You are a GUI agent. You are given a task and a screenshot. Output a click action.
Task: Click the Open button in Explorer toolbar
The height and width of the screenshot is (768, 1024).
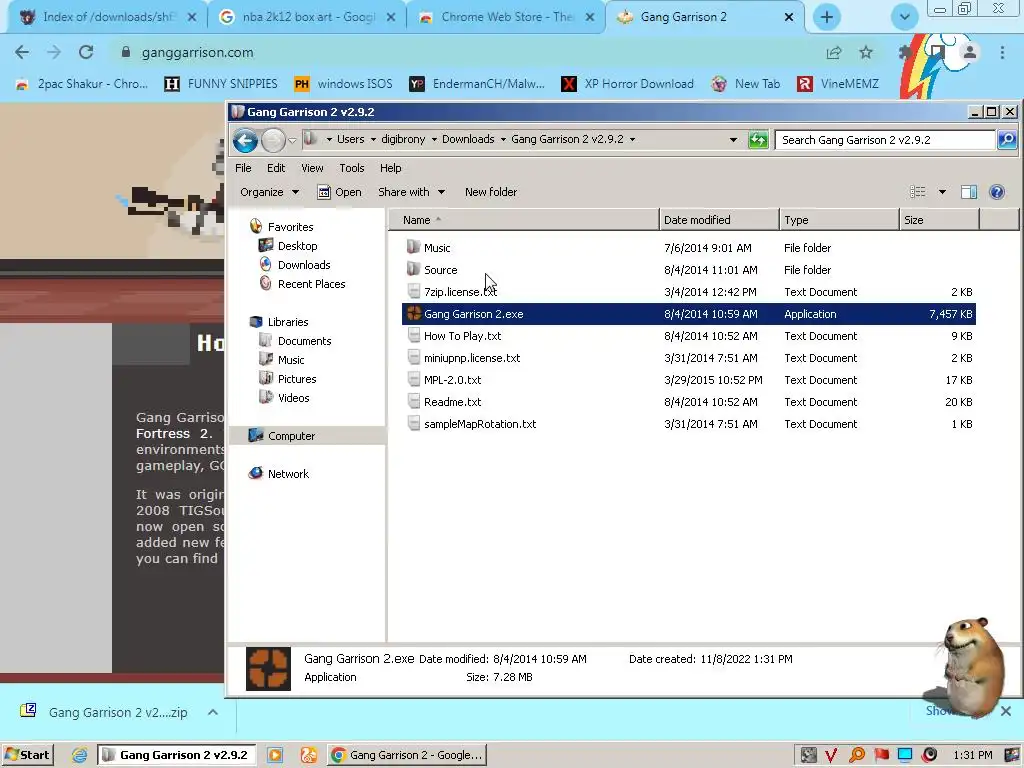tap(340, 192)
